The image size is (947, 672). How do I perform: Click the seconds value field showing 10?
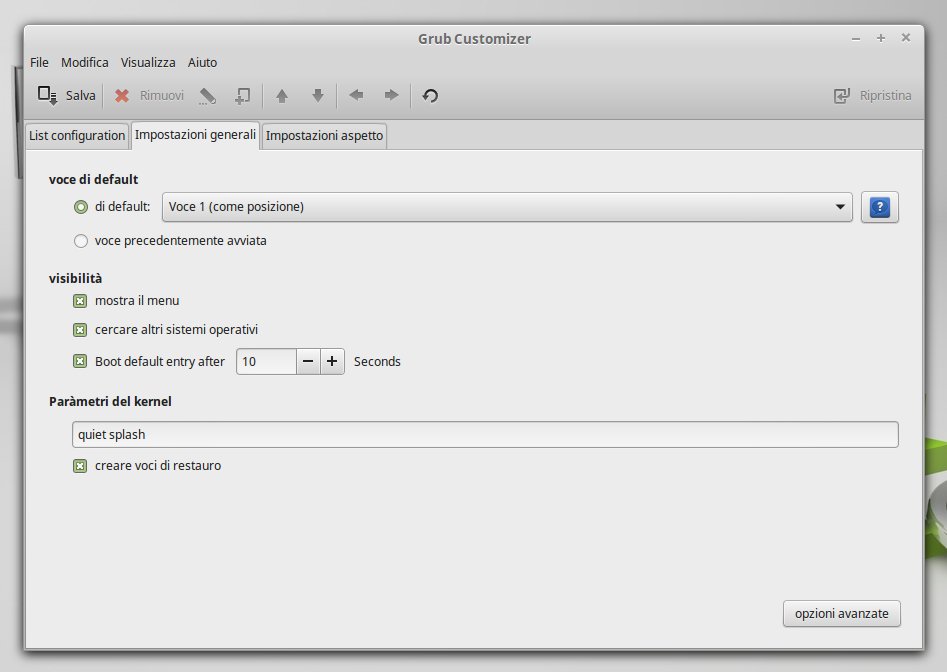266,361
